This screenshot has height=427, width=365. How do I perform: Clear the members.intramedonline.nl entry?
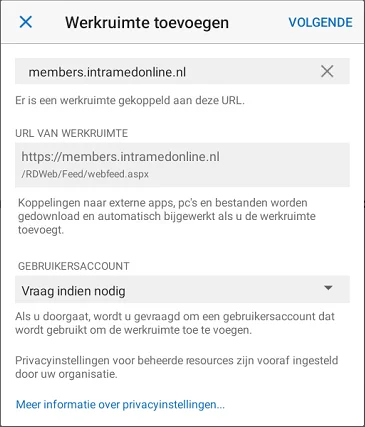click(327, 71)
